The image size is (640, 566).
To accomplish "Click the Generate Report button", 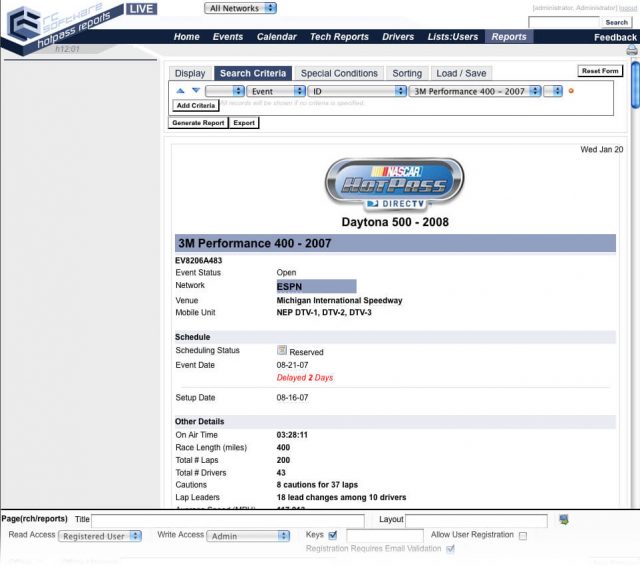I will 198,123.
